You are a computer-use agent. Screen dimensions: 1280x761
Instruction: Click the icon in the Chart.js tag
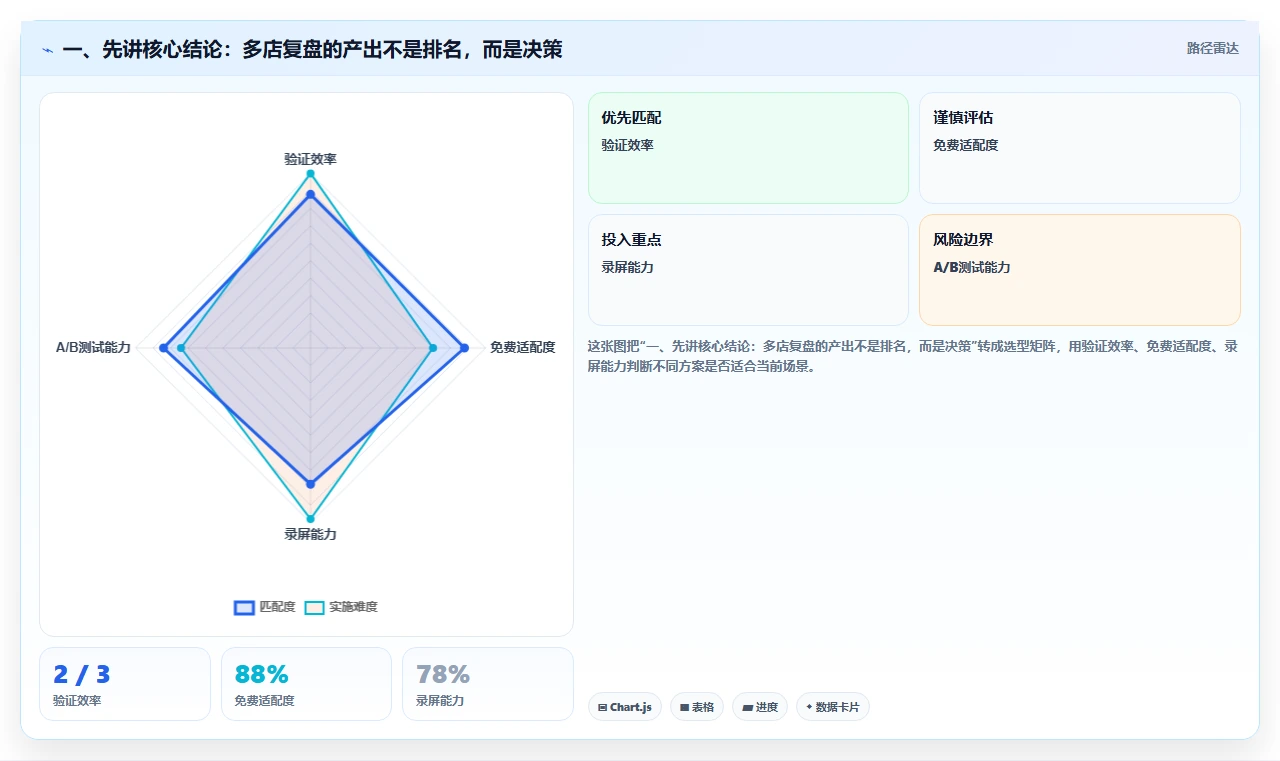click(602, 707)
